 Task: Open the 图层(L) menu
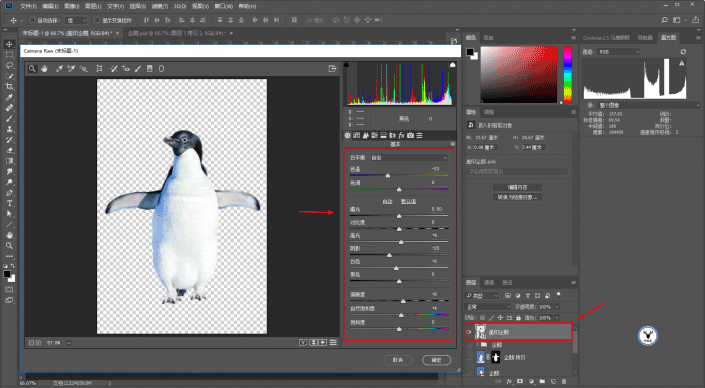93,6
